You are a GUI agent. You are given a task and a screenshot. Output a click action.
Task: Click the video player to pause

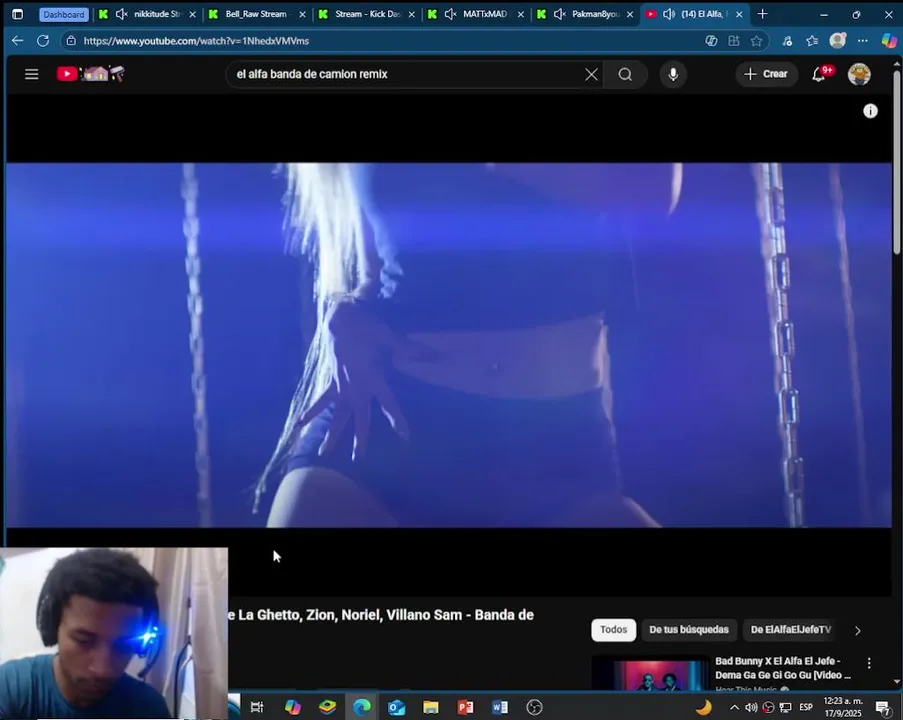(449, 344)
